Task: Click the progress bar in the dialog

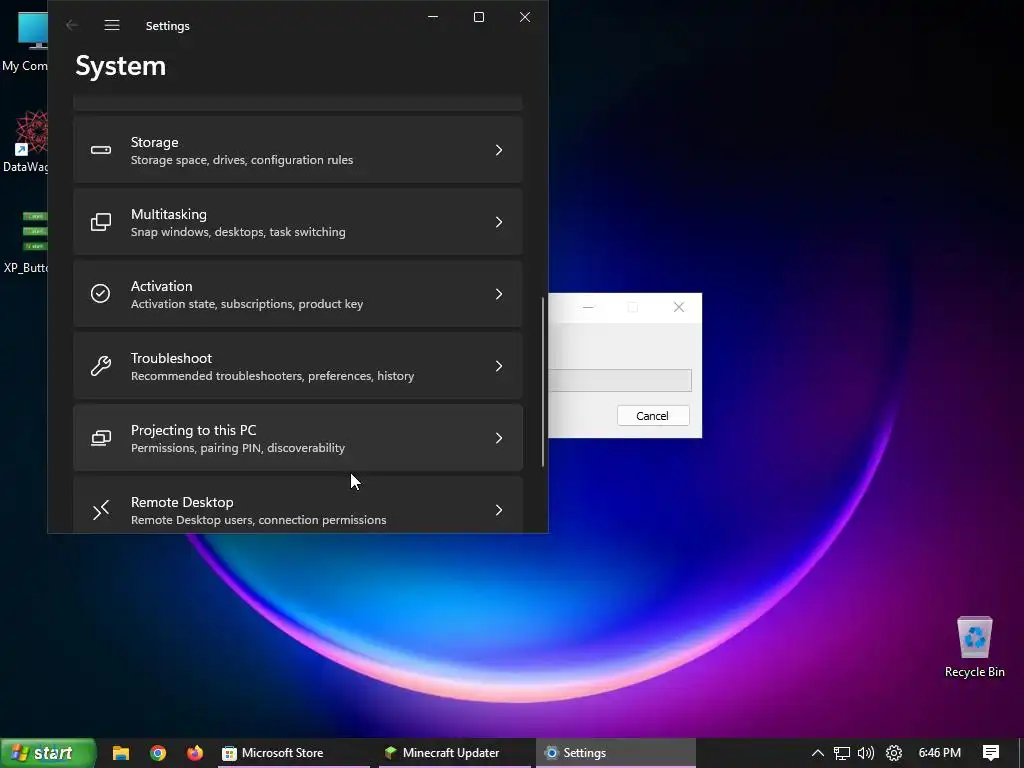Action: [620, 380]
